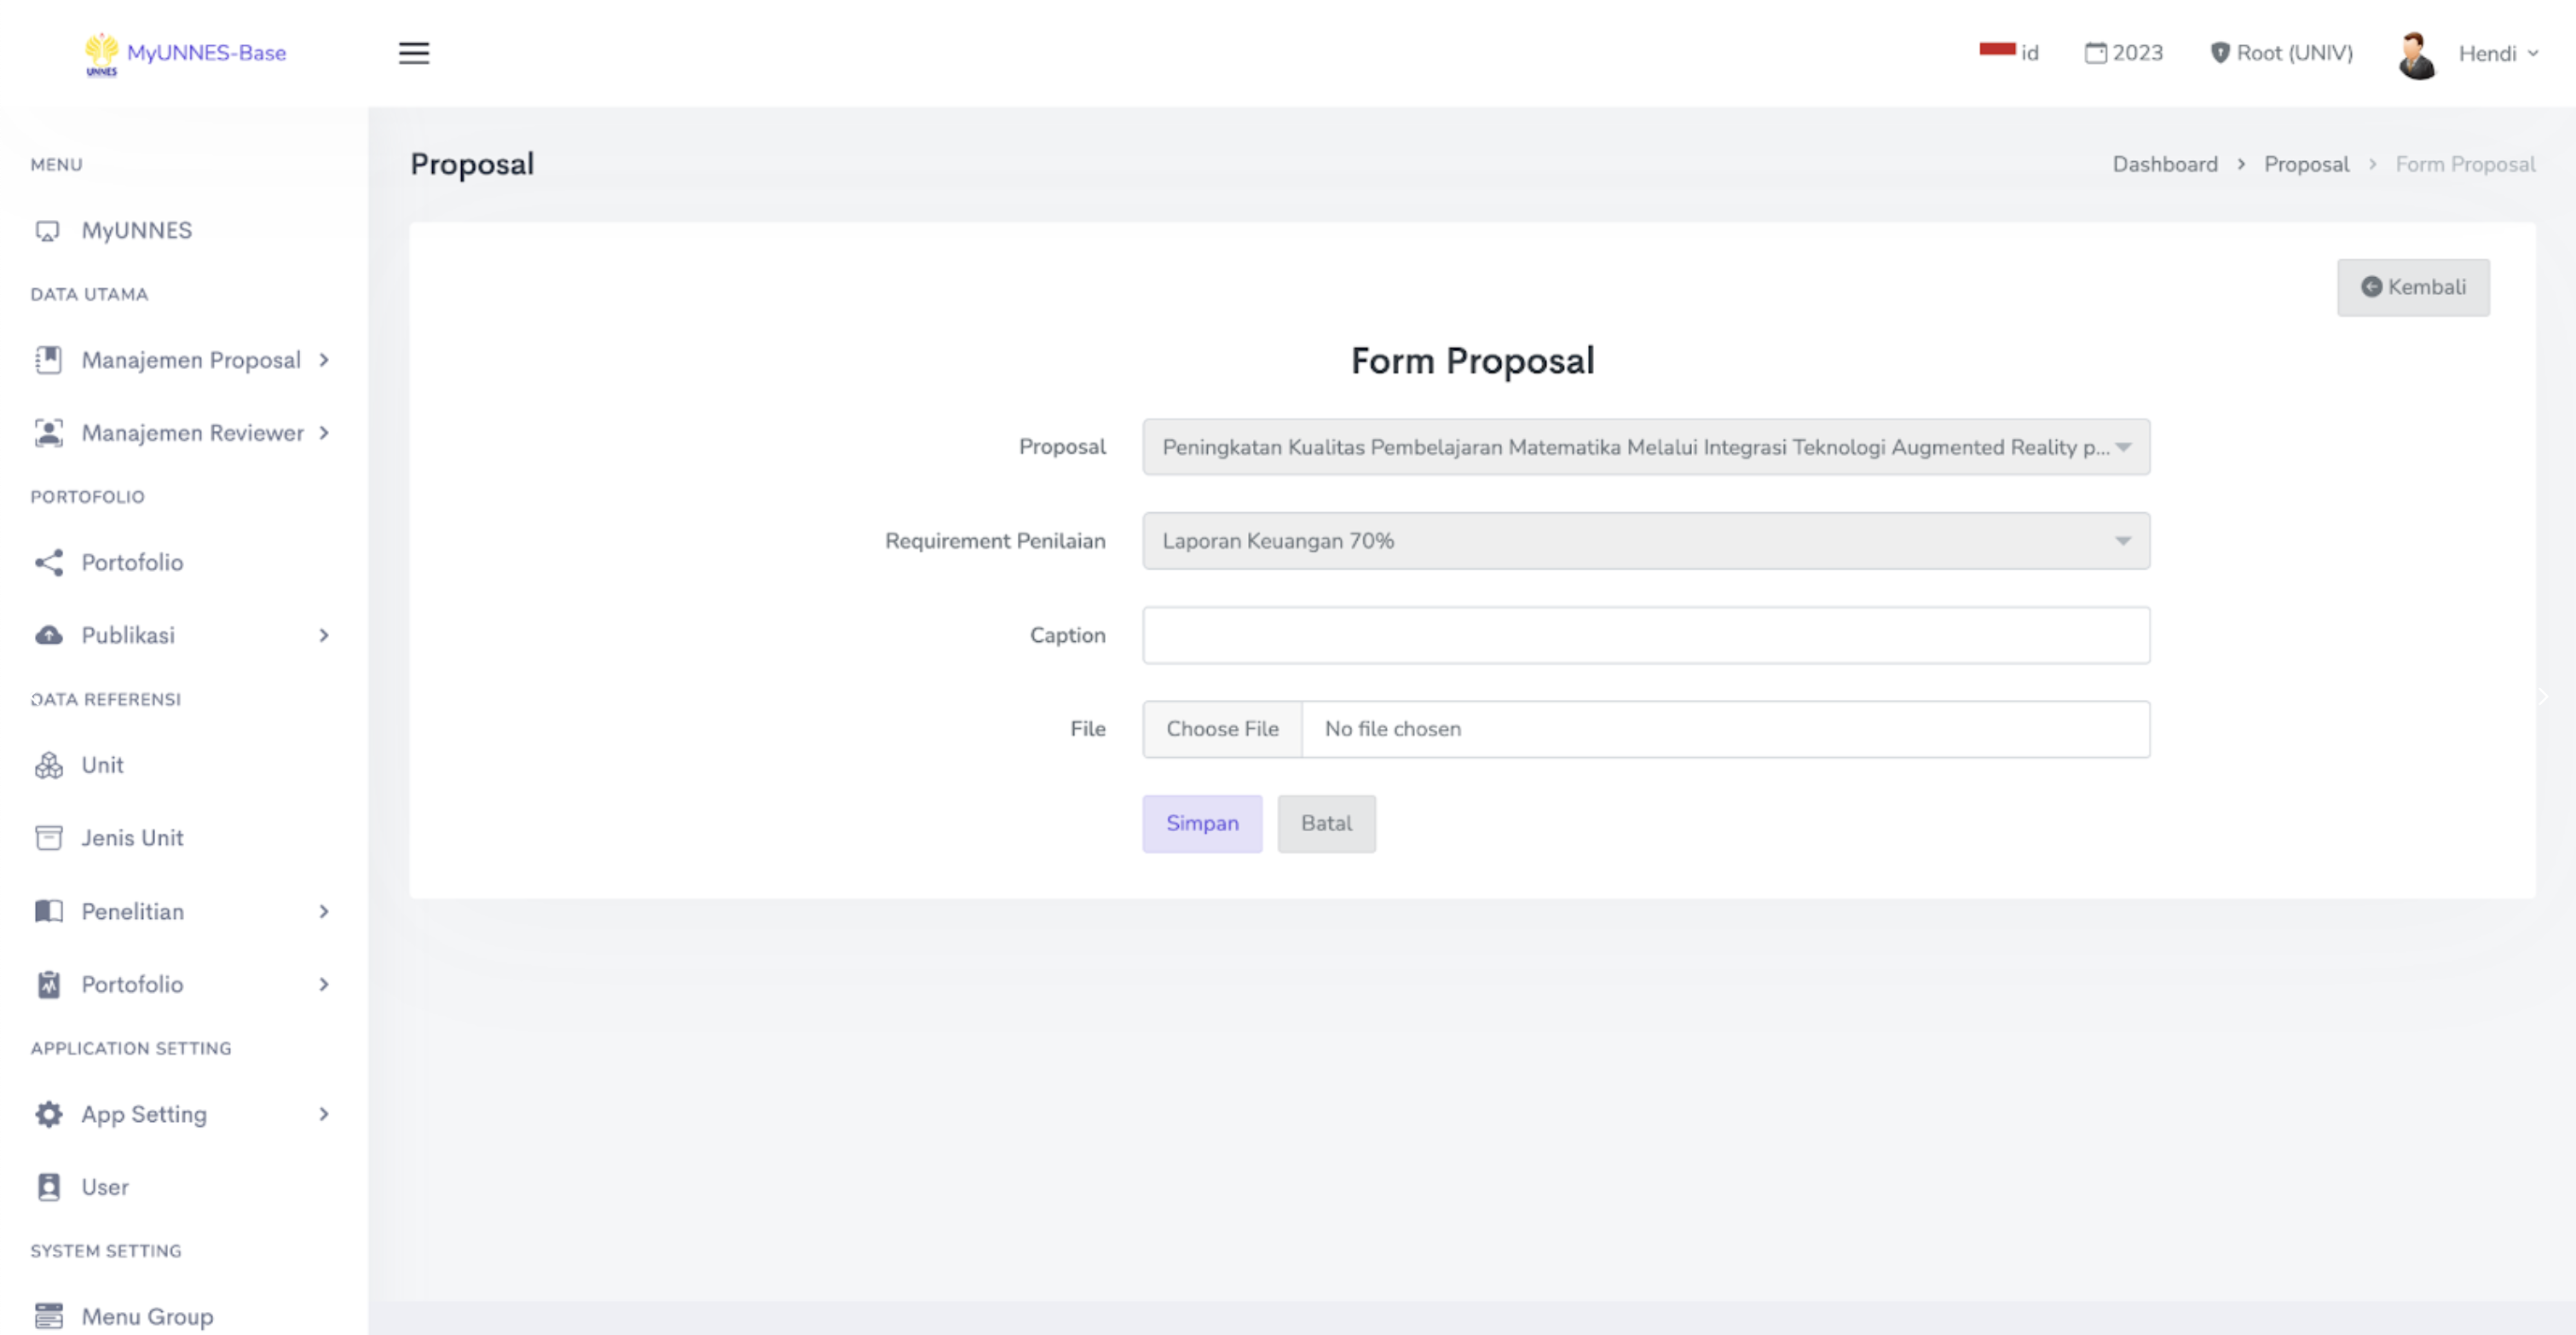Open the Jenis Unit menu item

pyautogui.click(x=132, y=838)
